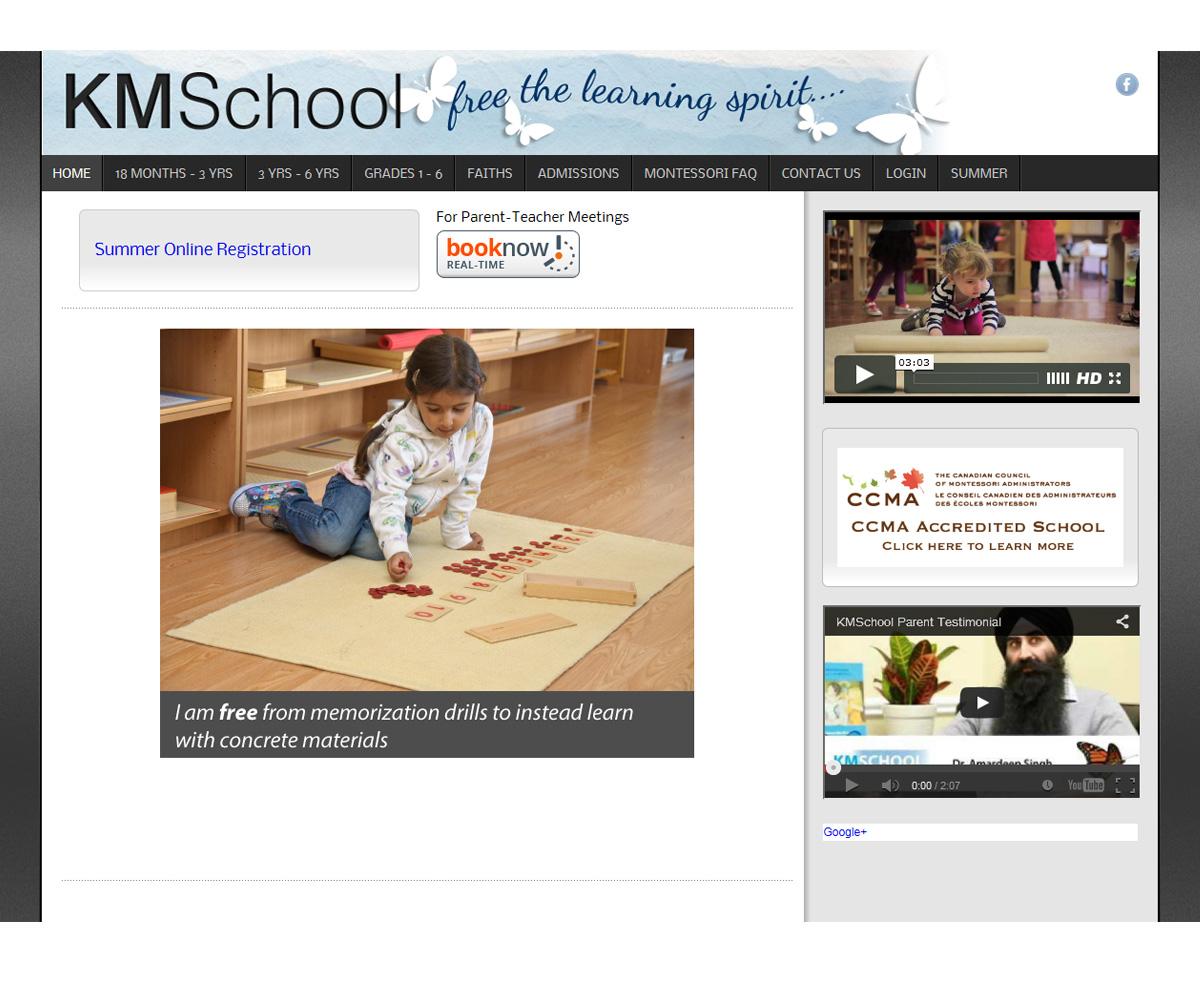Screen dimensions: 1200x1000
Task: Play the Vimeo classroom video
Action: pyautogui.click(x=864, y=375)
